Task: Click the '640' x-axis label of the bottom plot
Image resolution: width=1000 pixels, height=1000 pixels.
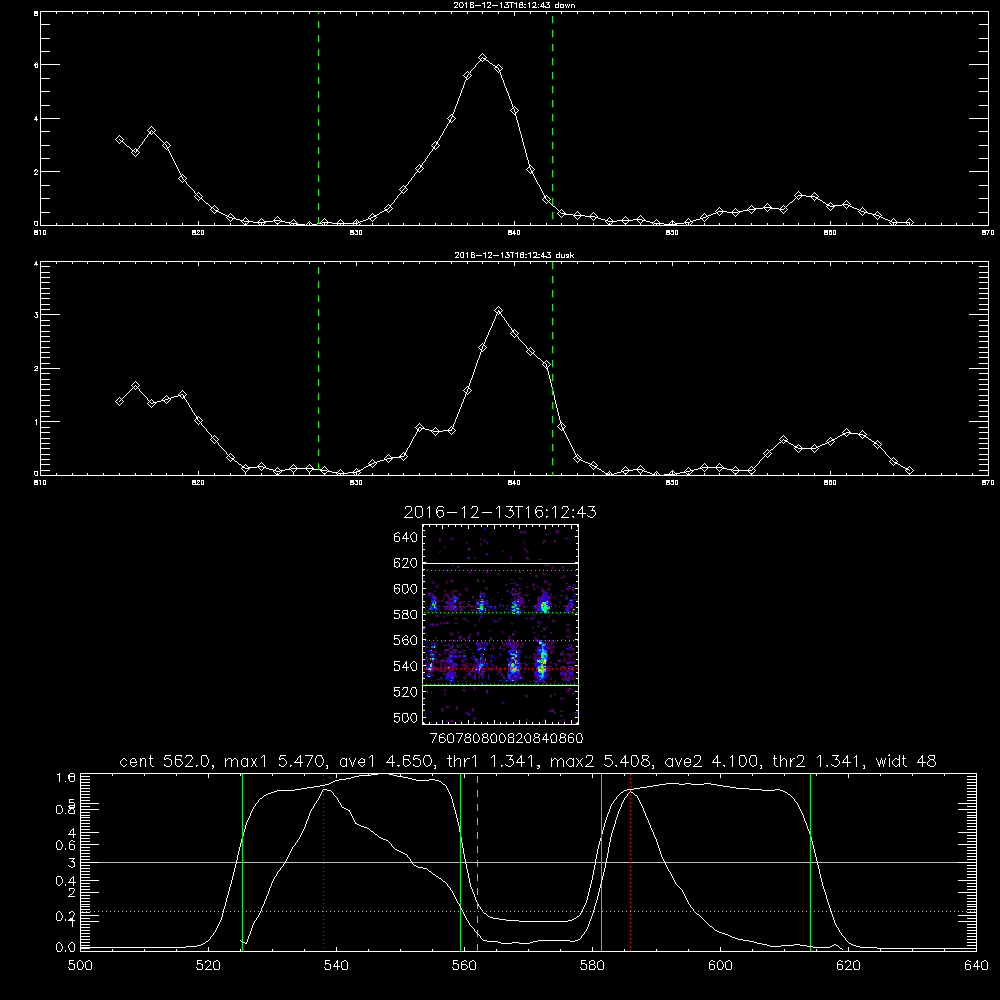Action: coord(976,966)
